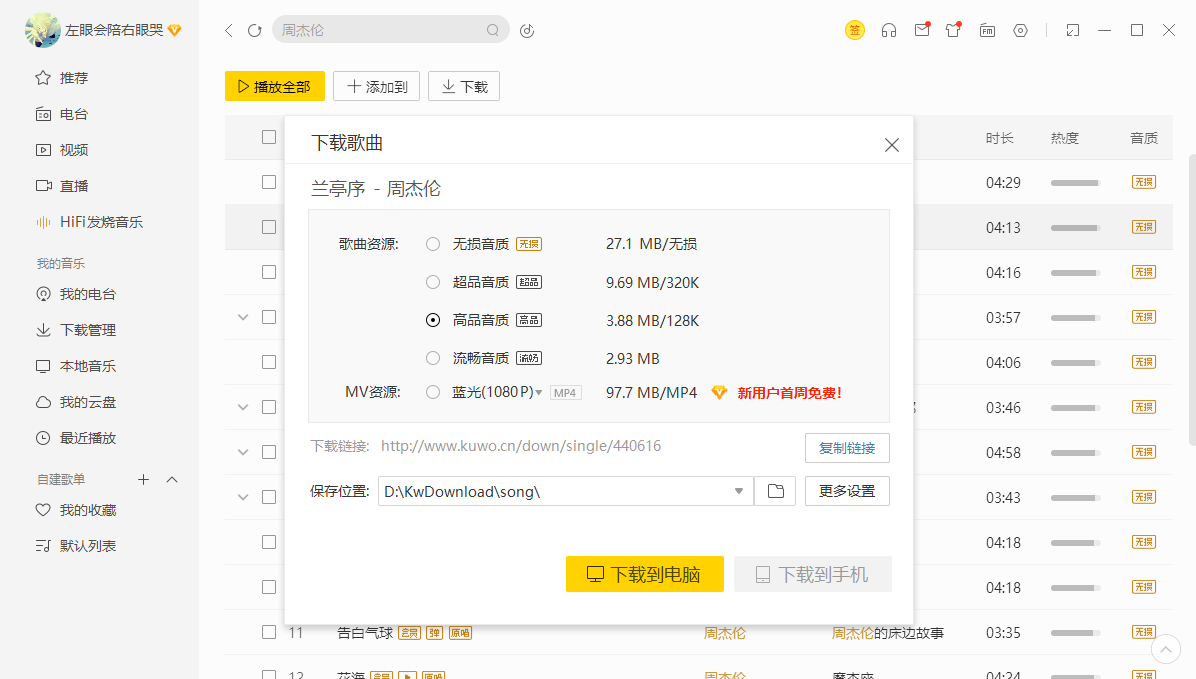This screenshot has width=1196, height=679.
Task: Expand the row with 03:57 song
Action: [x=243, y=317]
